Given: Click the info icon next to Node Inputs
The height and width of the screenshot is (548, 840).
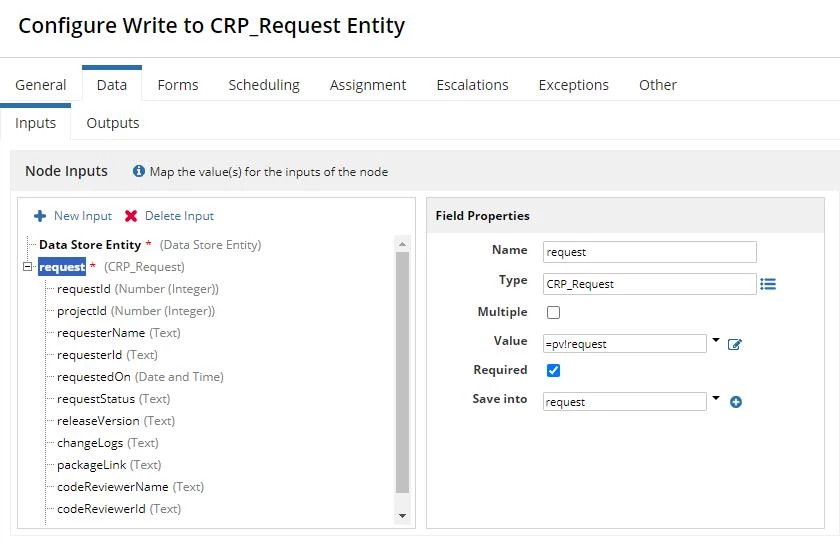Looking at the screenshot, I should pyautogui.click(x=139, y=171).
